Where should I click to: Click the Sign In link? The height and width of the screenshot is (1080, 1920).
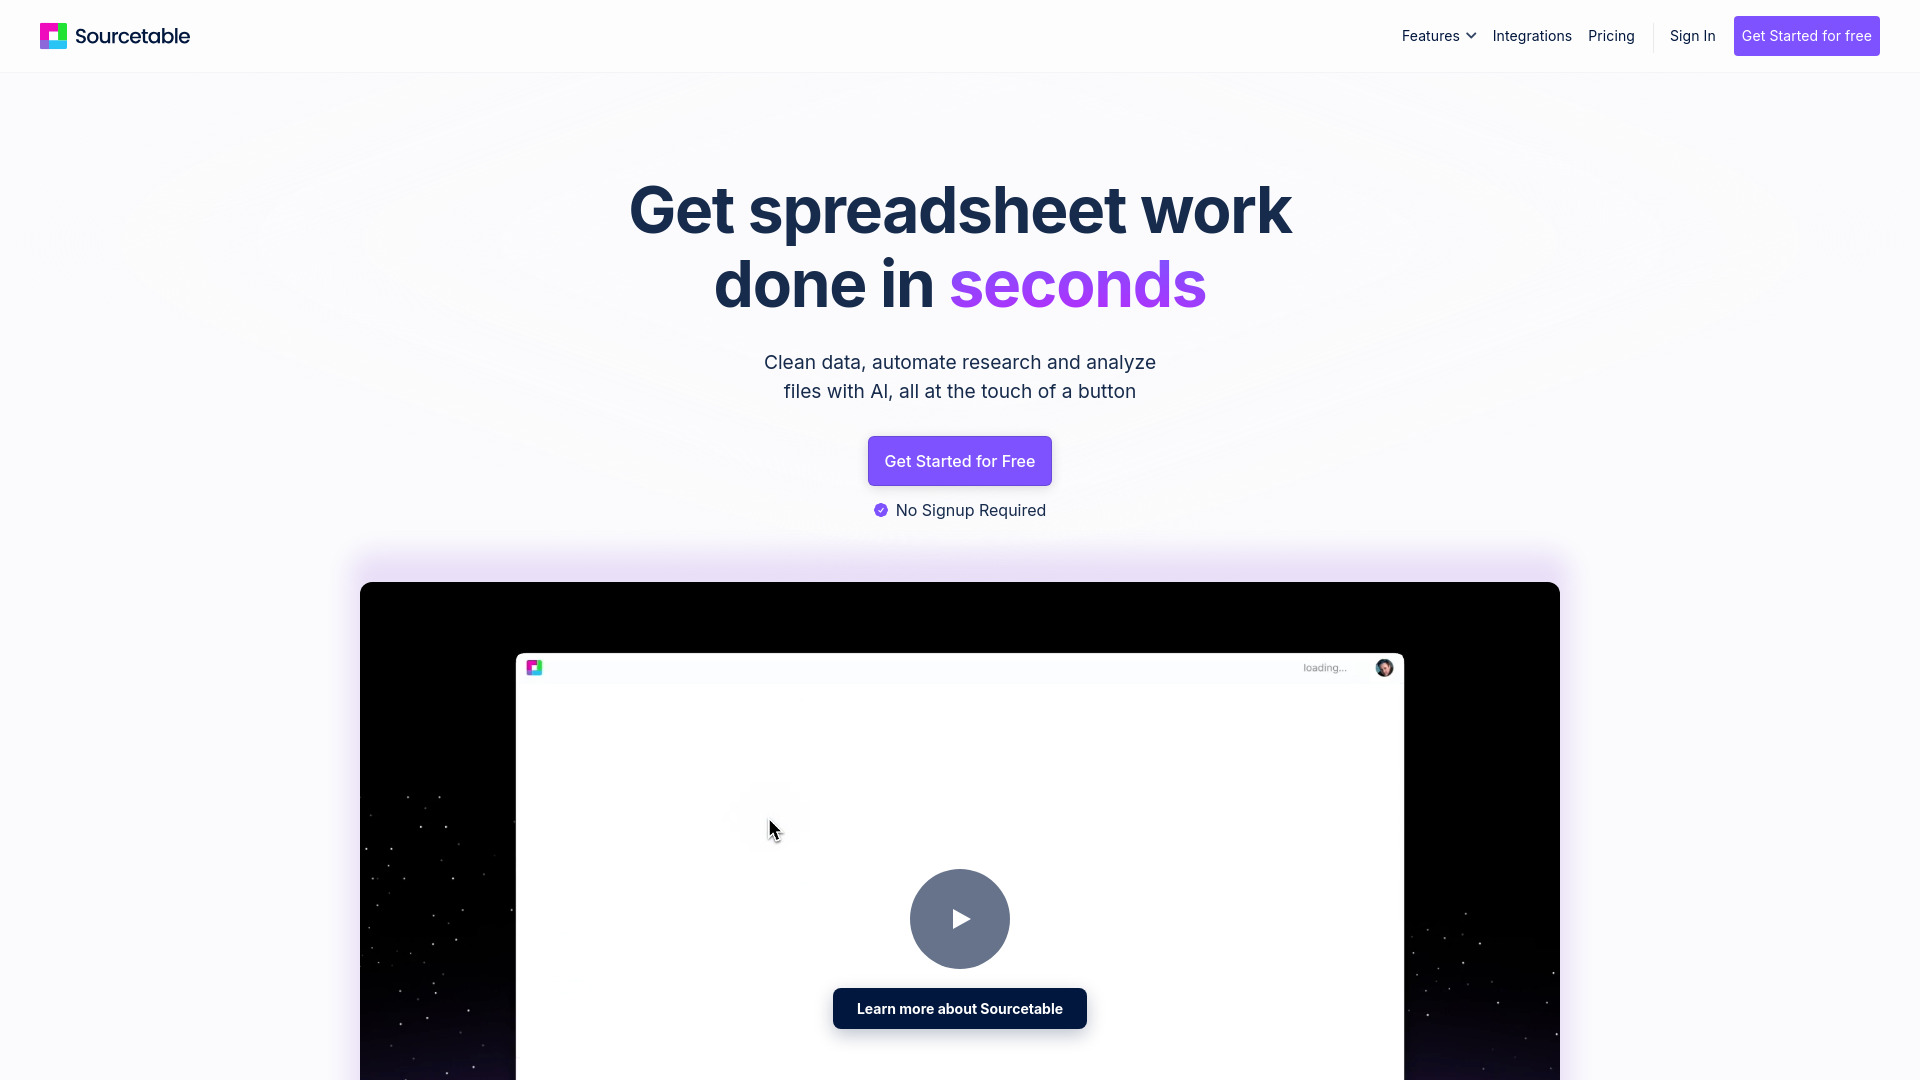(1692, 36)
